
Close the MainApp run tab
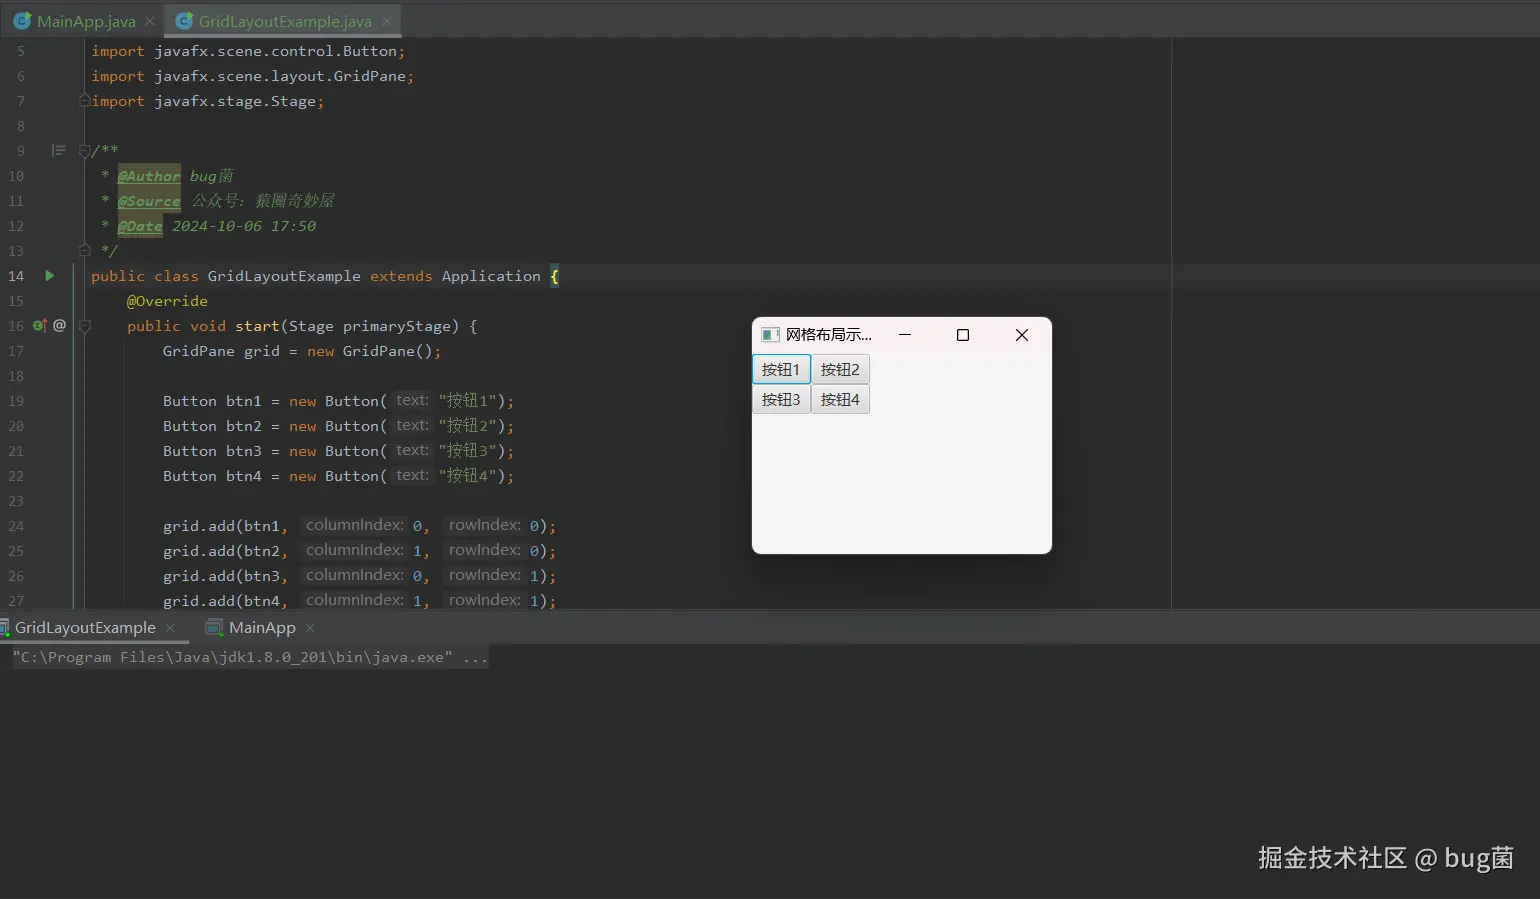pos(310,628)
